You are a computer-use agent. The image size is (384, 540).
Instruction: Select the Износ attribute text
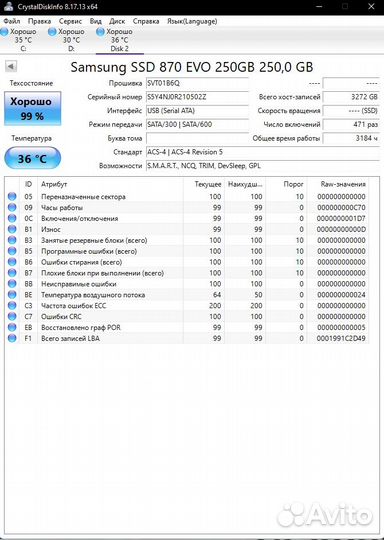click(x=51, y=229)
